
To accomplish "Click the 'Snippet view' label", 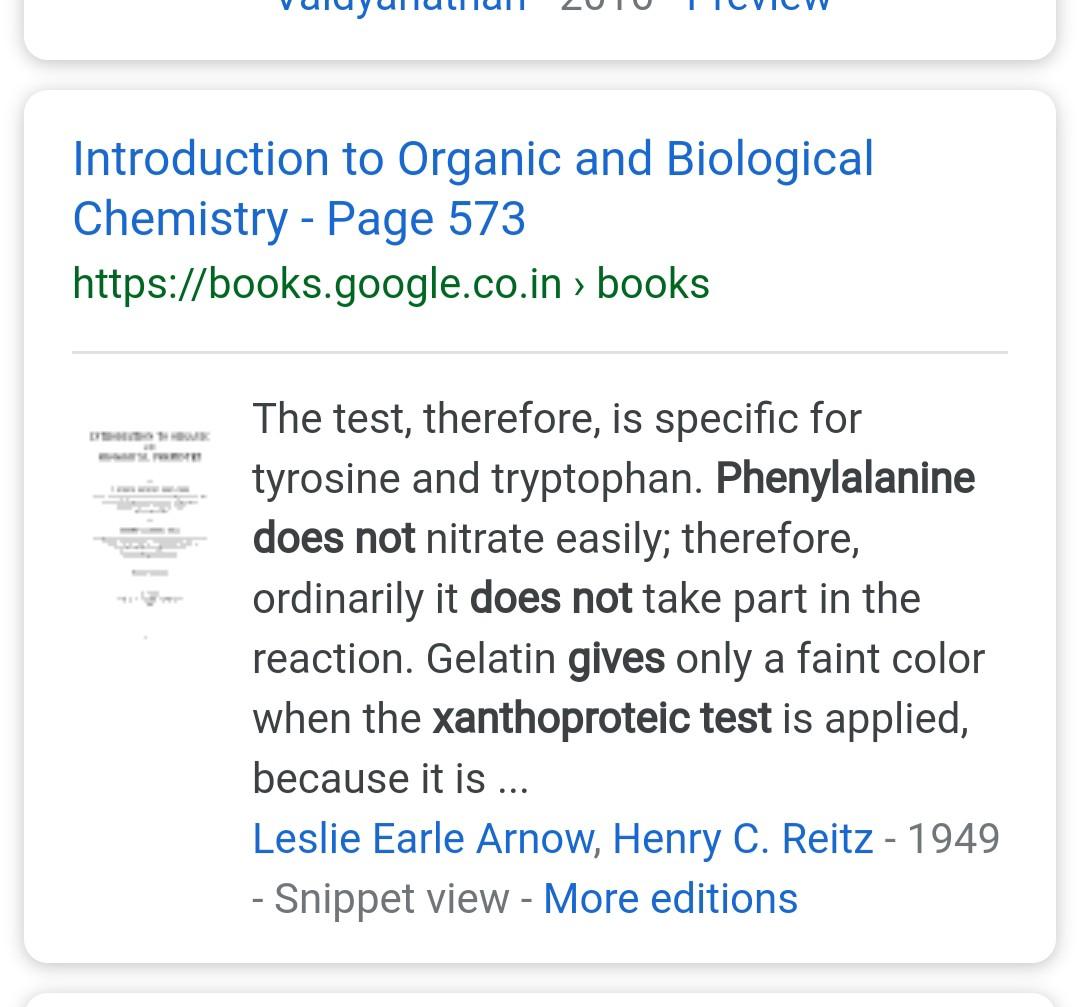I will pos(391,899).
